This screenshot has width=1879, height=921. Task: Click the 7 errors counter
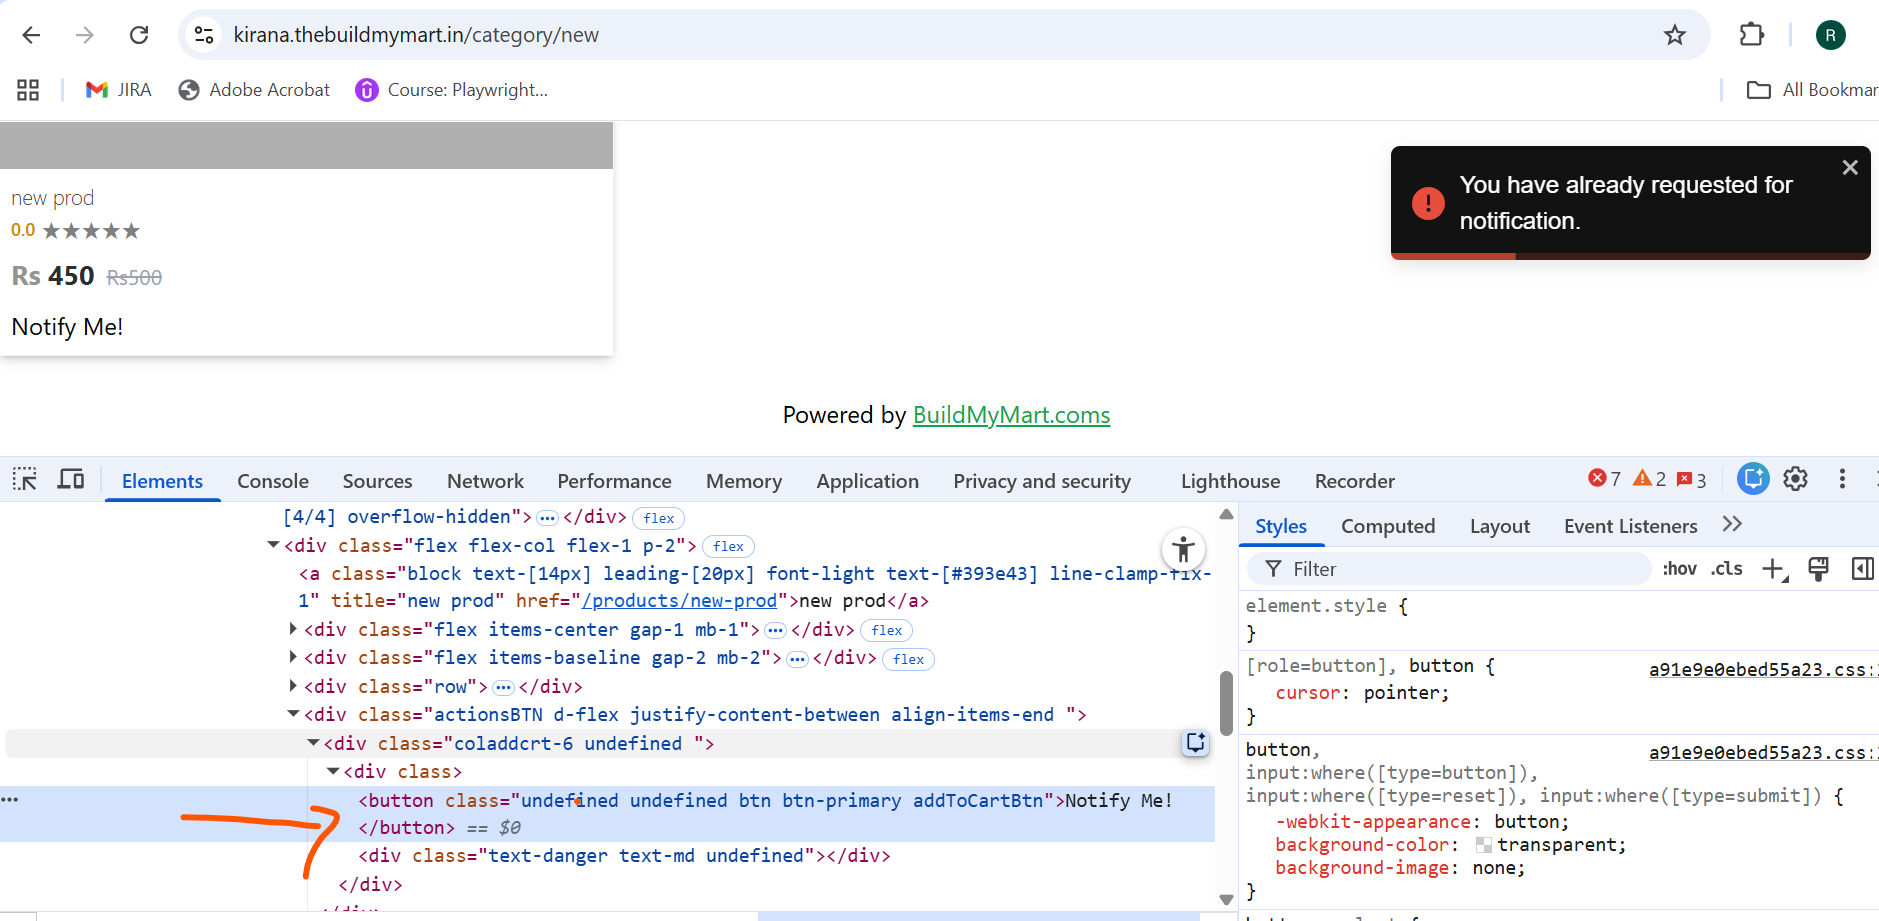pos(1604,479)
